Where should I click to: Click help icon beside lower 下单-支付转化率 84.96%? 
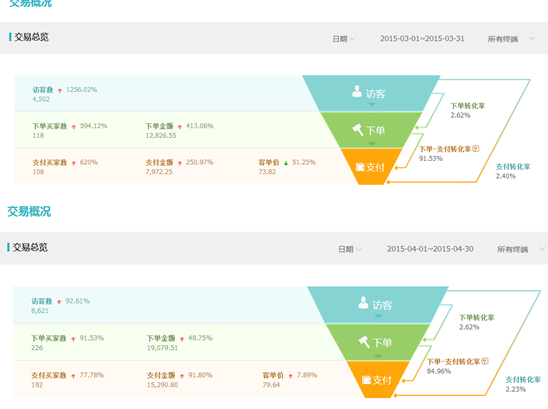[x=485, y=361]
